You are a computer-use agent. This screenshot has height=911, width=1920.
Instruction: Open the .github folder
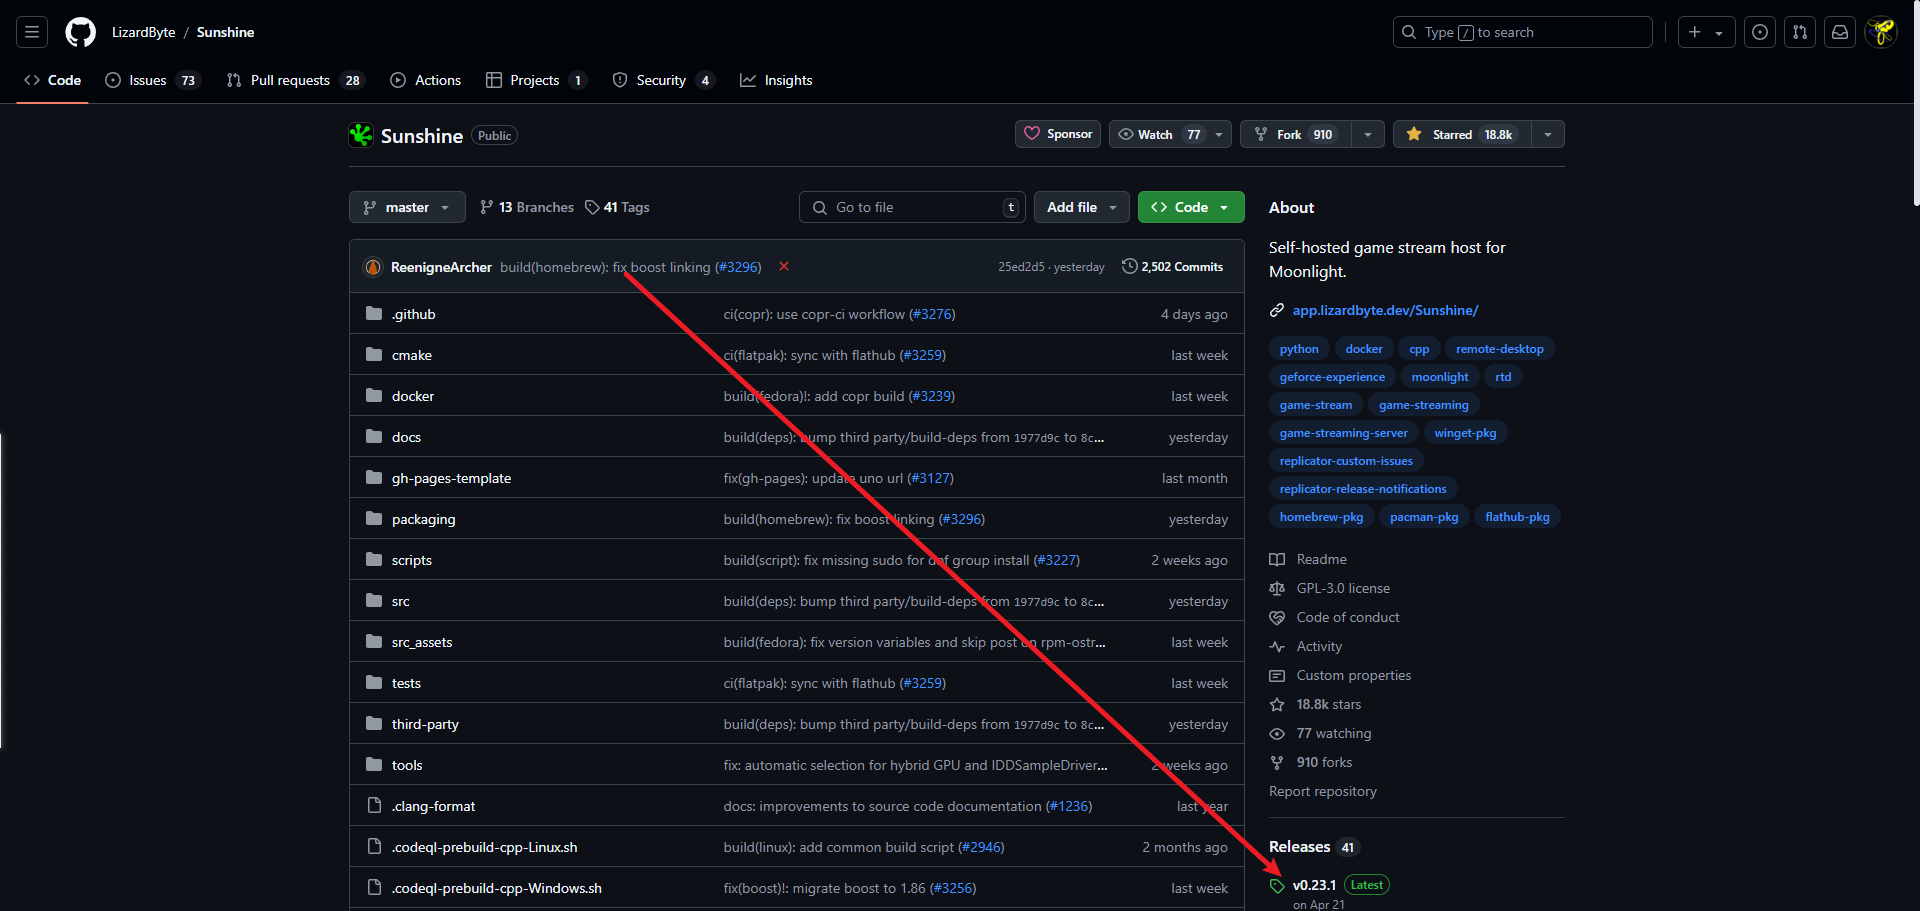tap(414, 314)
